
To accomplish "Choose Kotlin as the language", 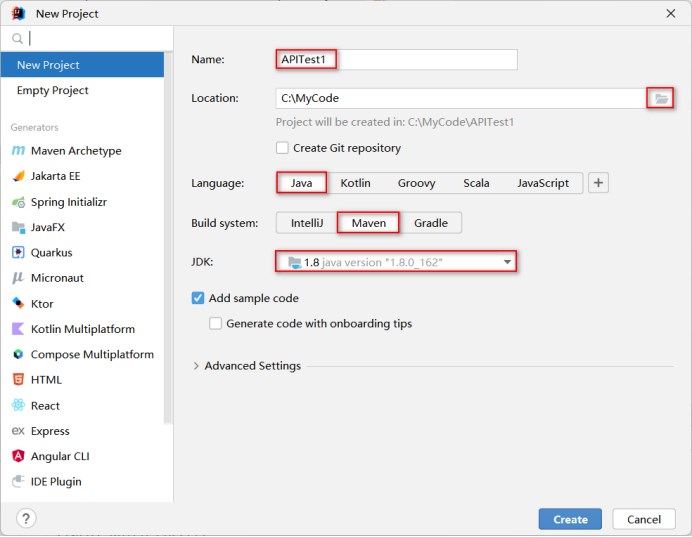I will tap(355, 183).
